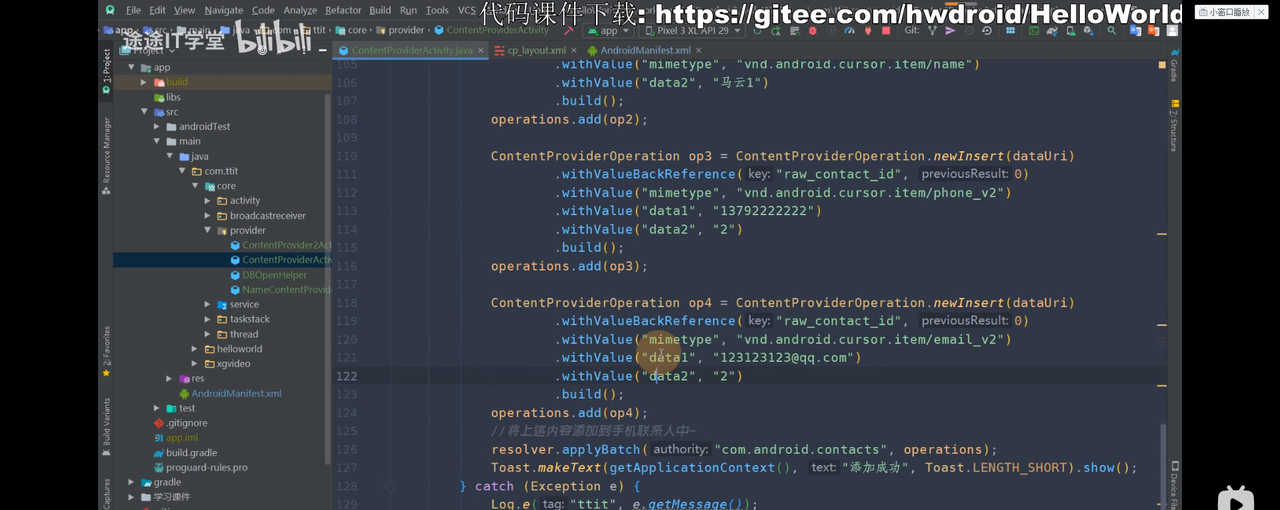Open the Edit menu

tap(158, 10)
